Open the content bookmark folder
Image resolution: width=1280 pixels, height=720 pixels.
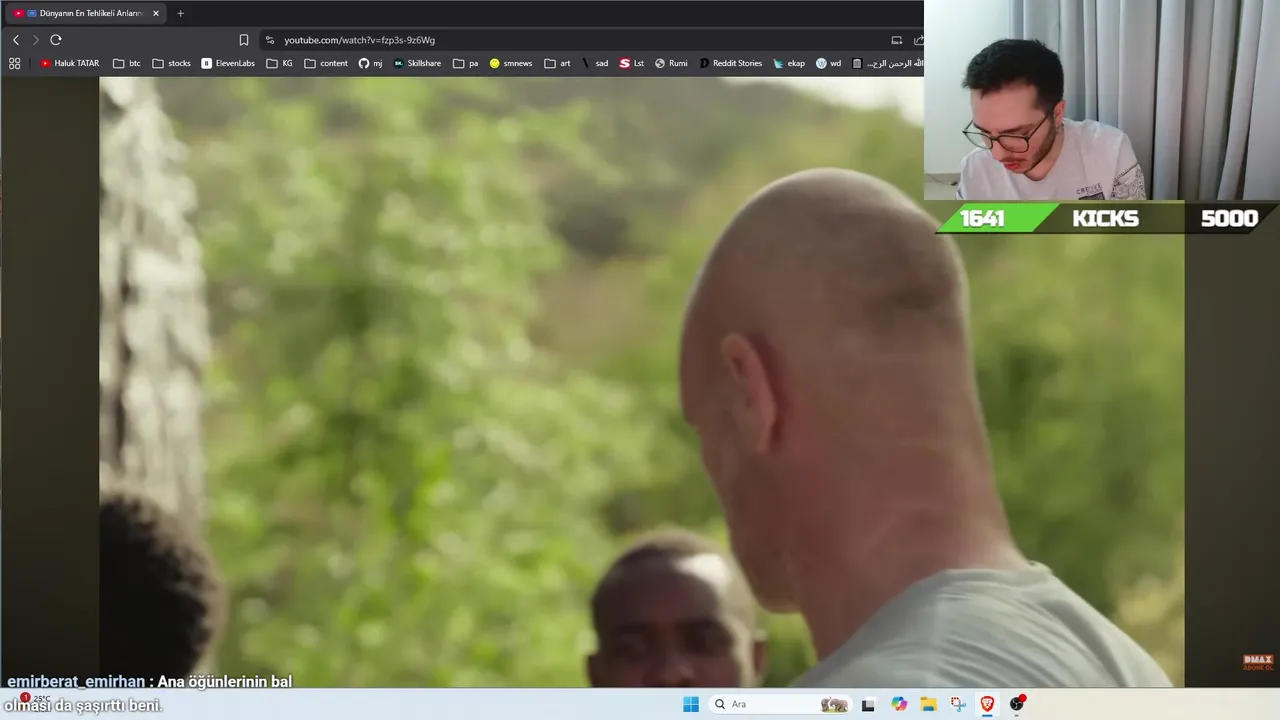326,63
